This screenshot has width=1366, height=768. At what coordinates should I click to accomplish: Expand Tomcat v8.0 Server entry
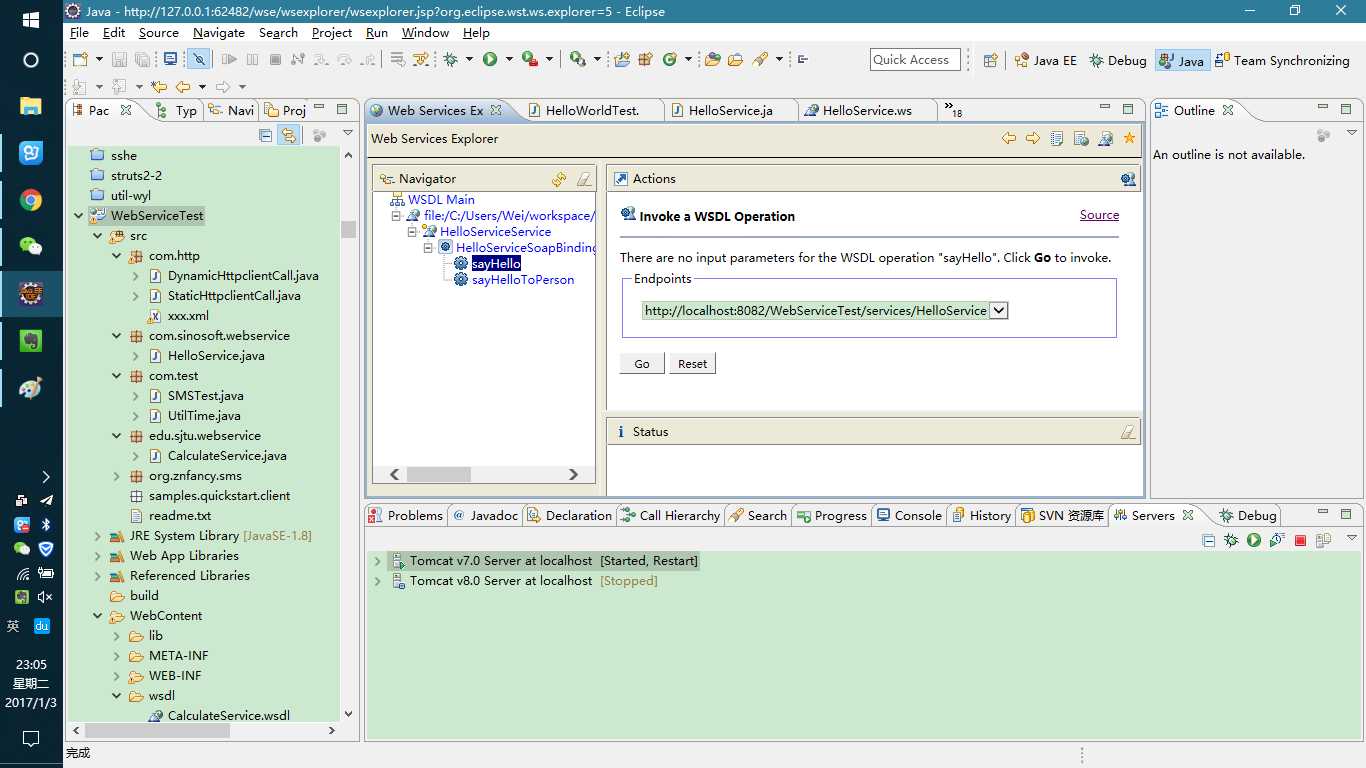click(377, 581)
